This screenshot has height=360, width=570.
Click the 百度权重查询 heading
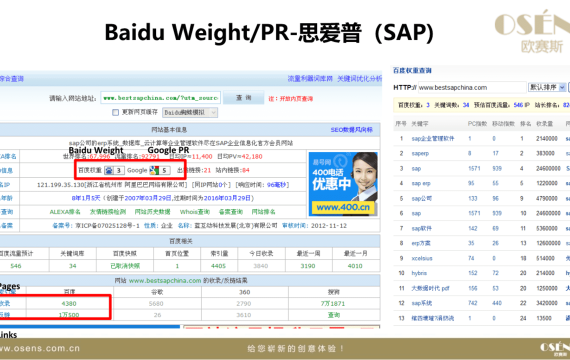coord(412,71)
